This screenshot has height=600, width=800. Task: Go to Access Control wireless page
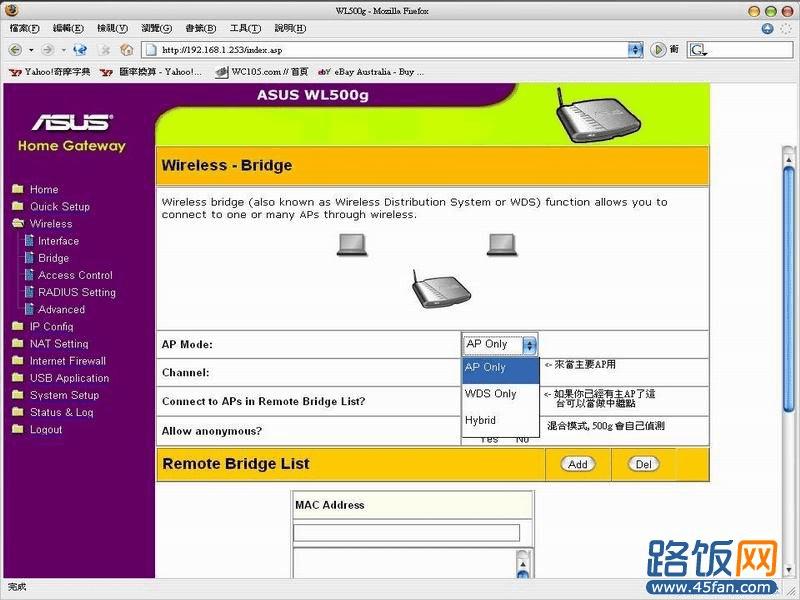tap(75, 275)
